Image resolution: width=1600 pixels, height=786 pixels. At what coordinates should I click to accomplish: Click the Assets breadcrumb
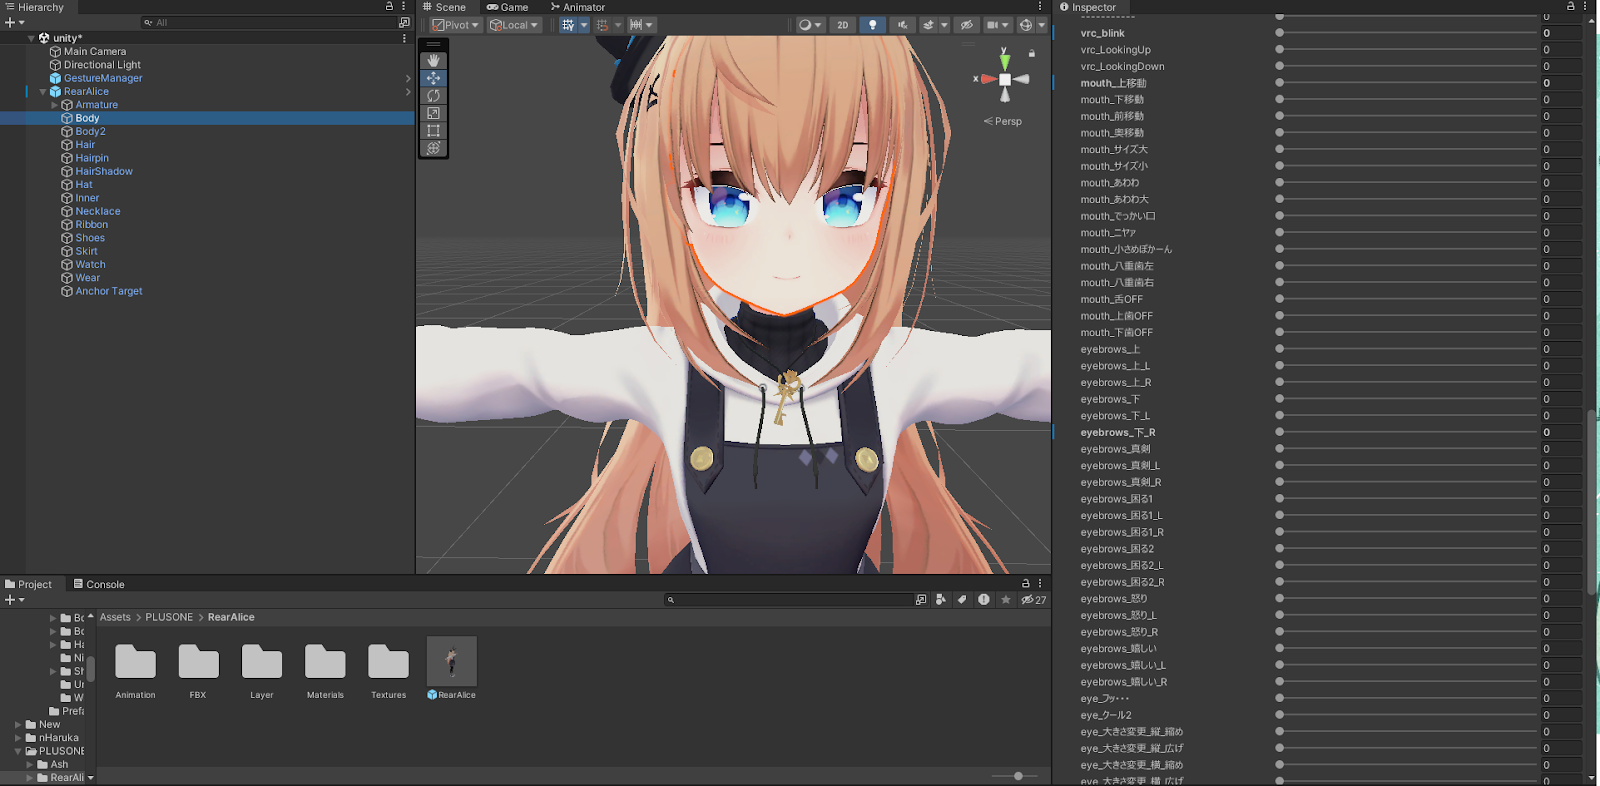115,617
